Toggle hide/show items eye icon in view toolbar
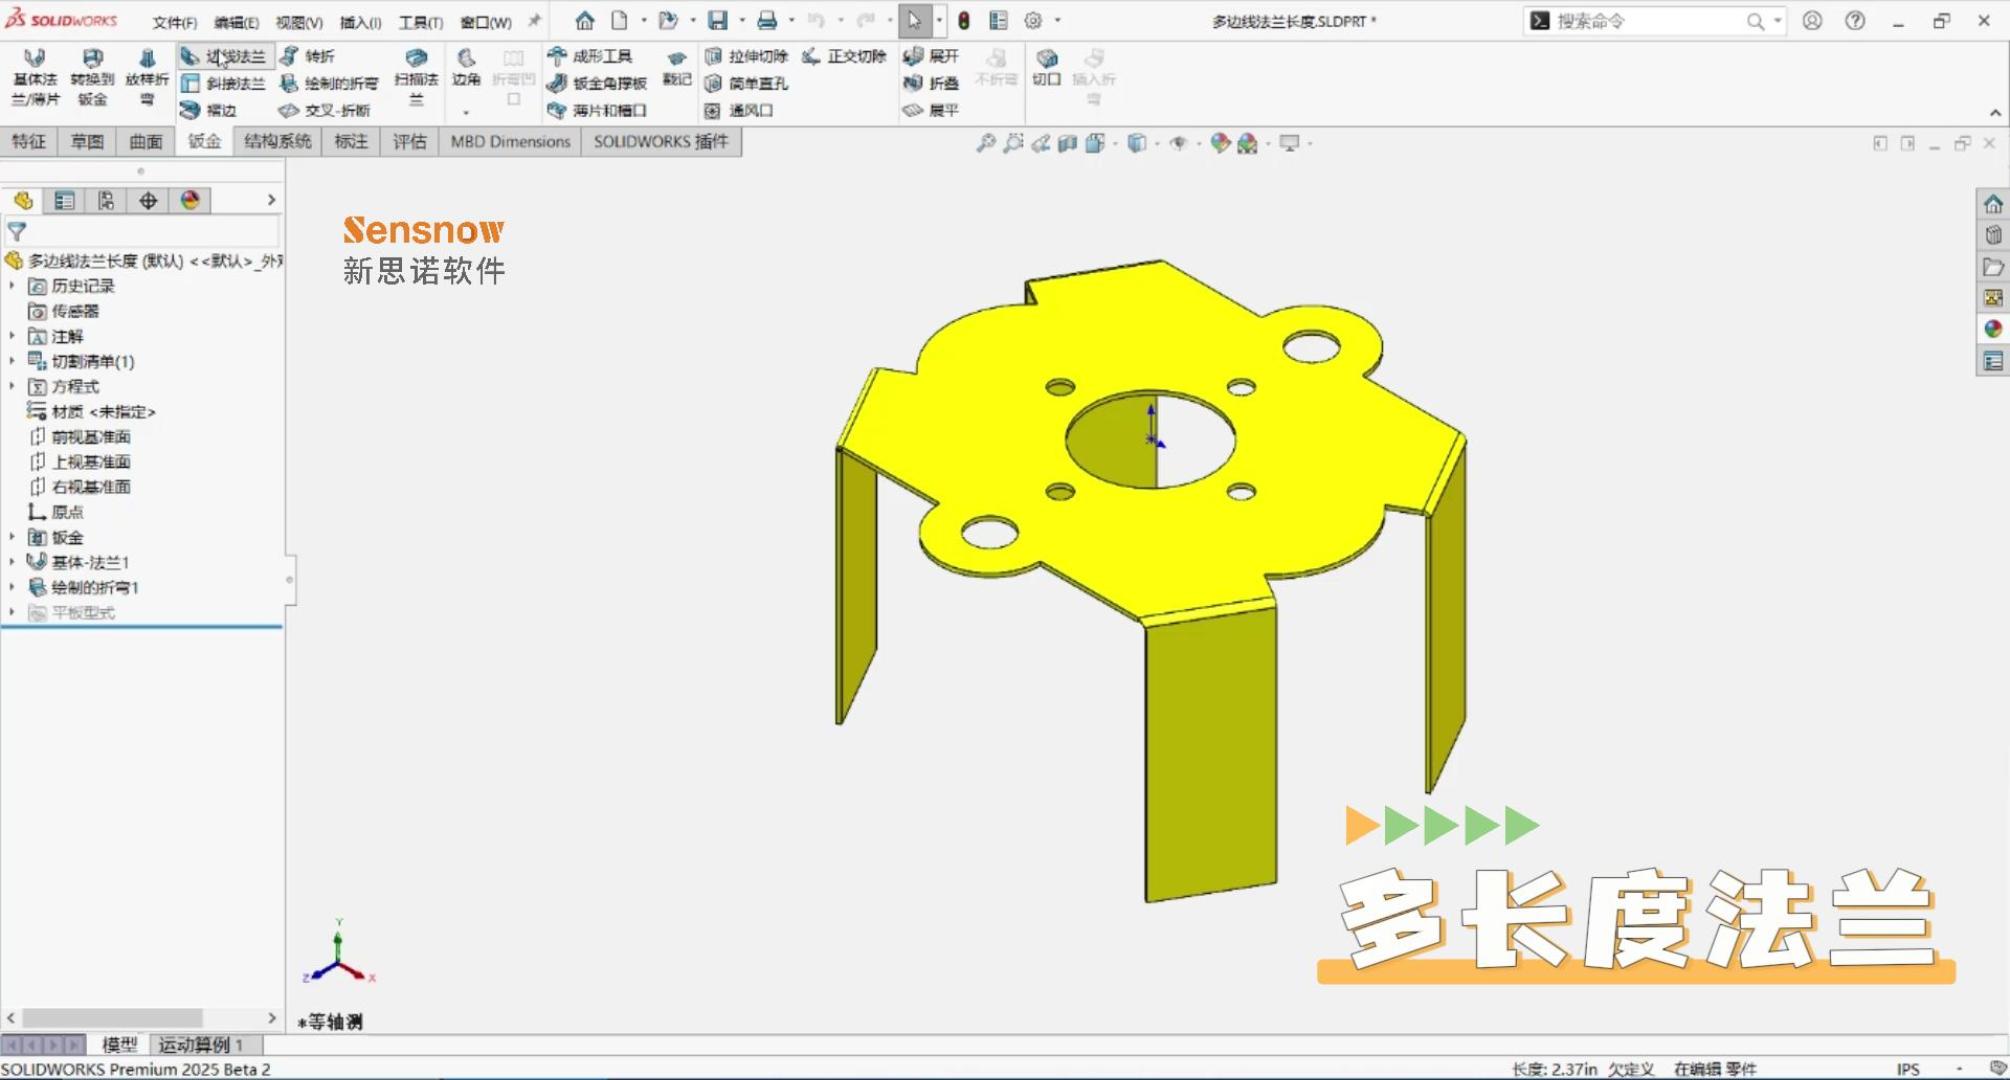The width and height of the screenshot is (2010, 1080). point(1179,144)
